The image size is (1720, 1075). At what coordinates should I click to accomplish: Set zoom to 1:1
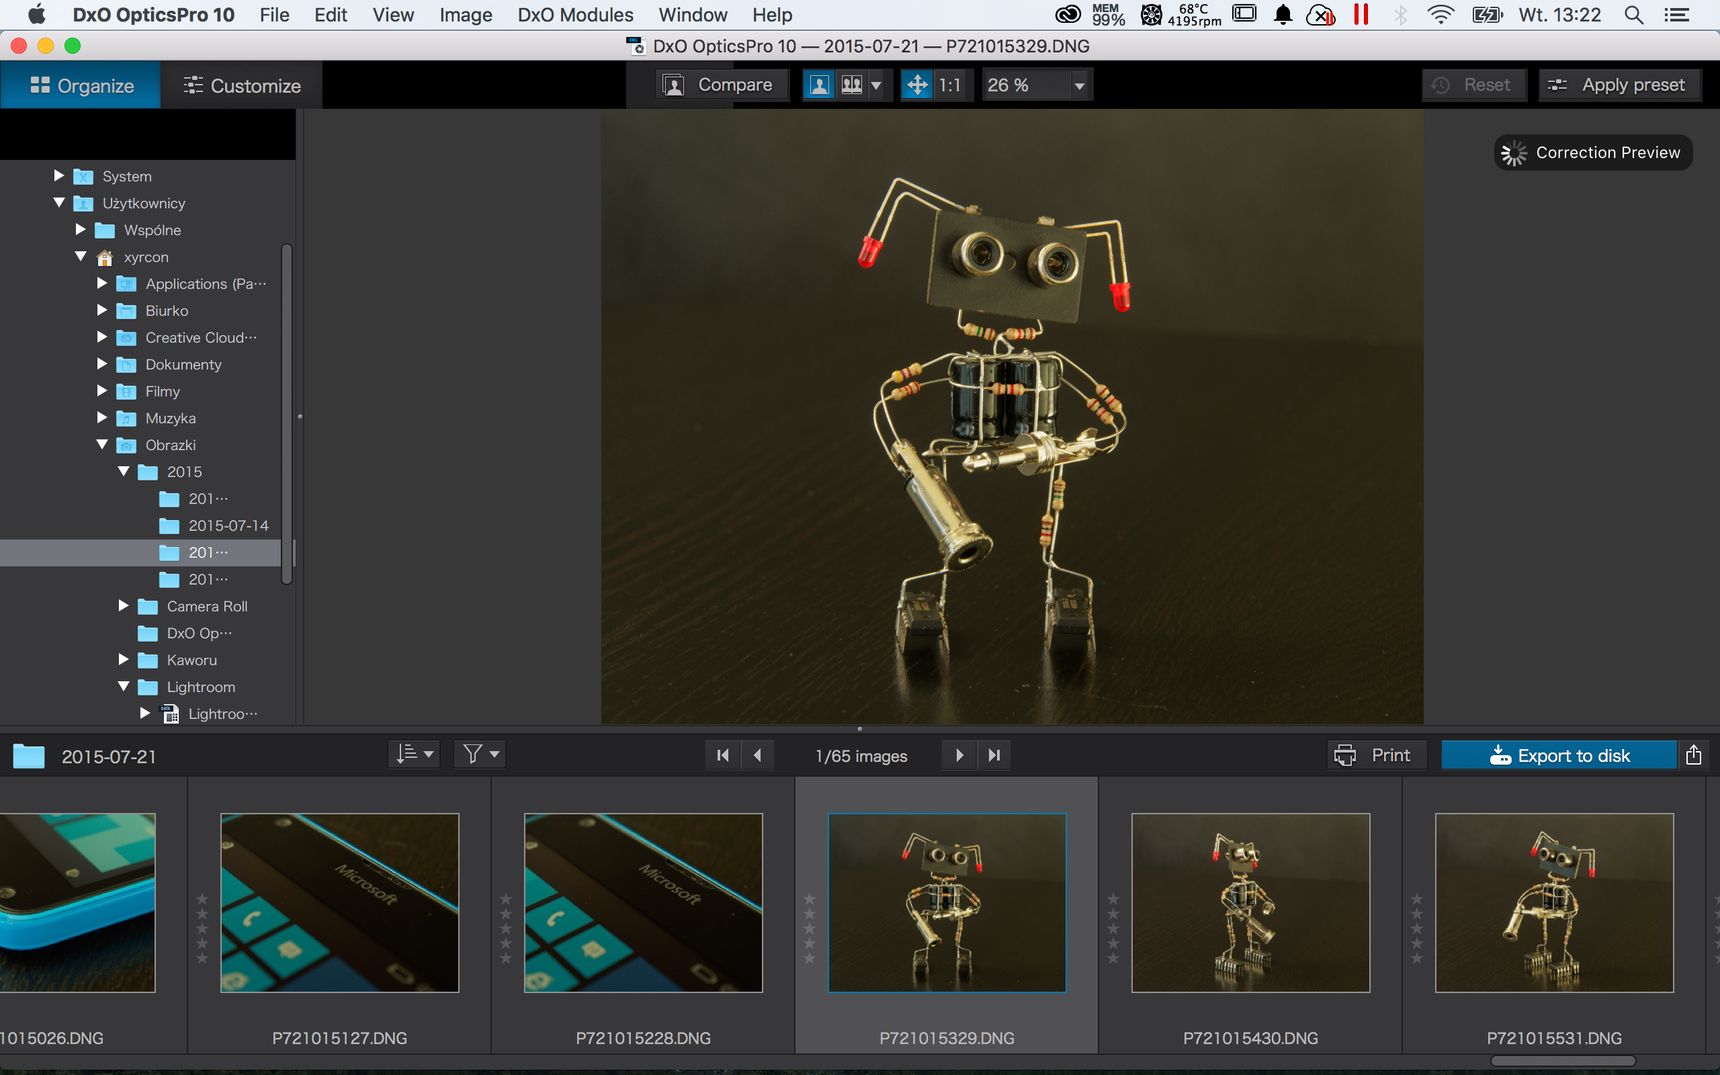(950, 85)
